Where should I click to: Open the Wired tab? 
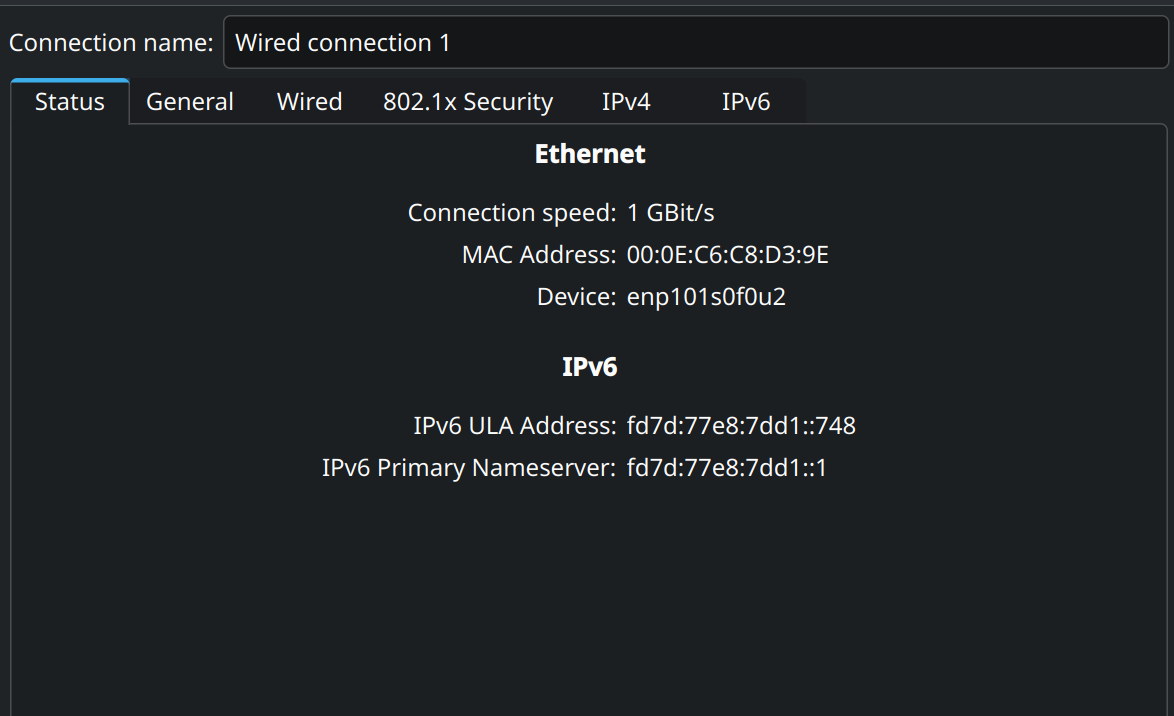click(309, 102)
